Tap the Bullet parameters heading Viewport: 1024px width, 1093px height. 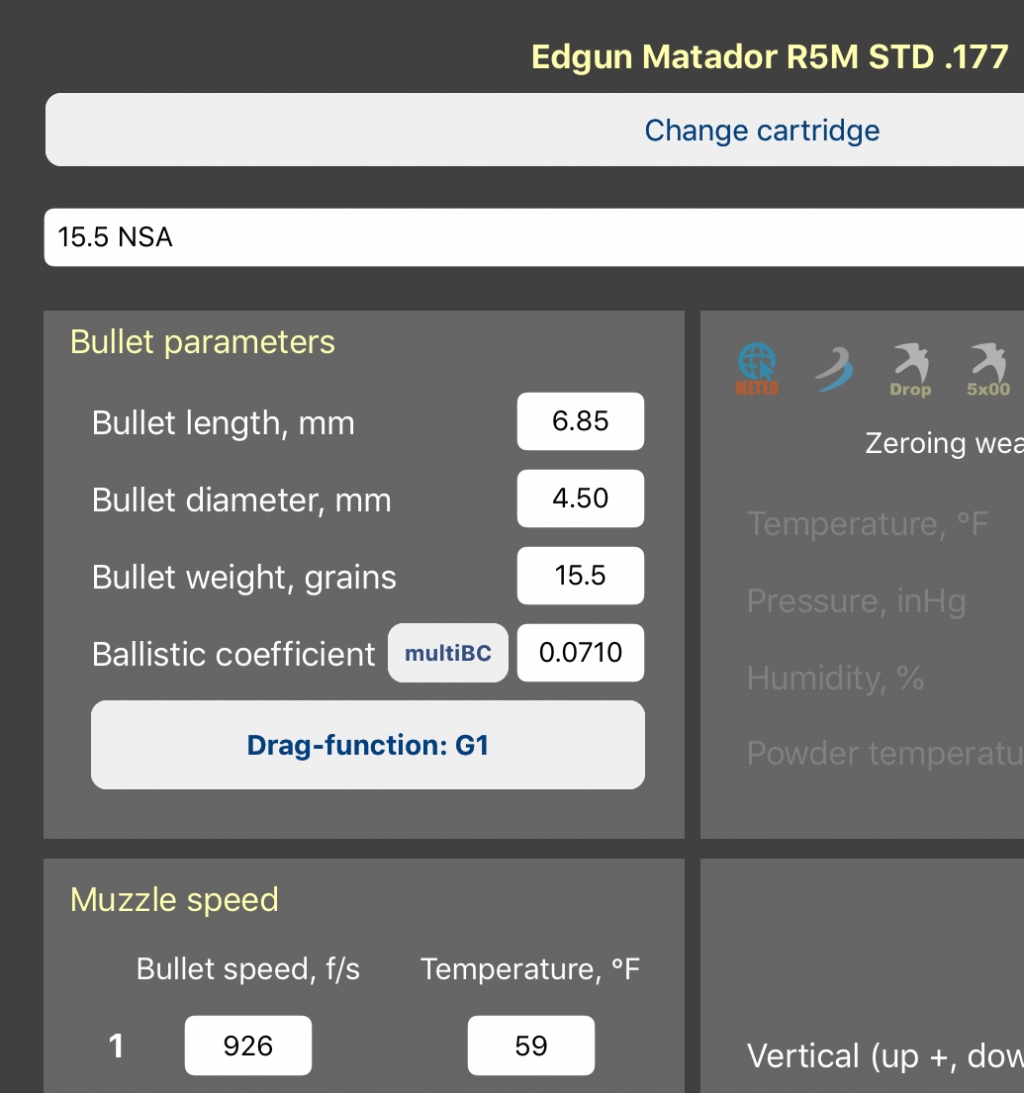(x=202, y=342)
